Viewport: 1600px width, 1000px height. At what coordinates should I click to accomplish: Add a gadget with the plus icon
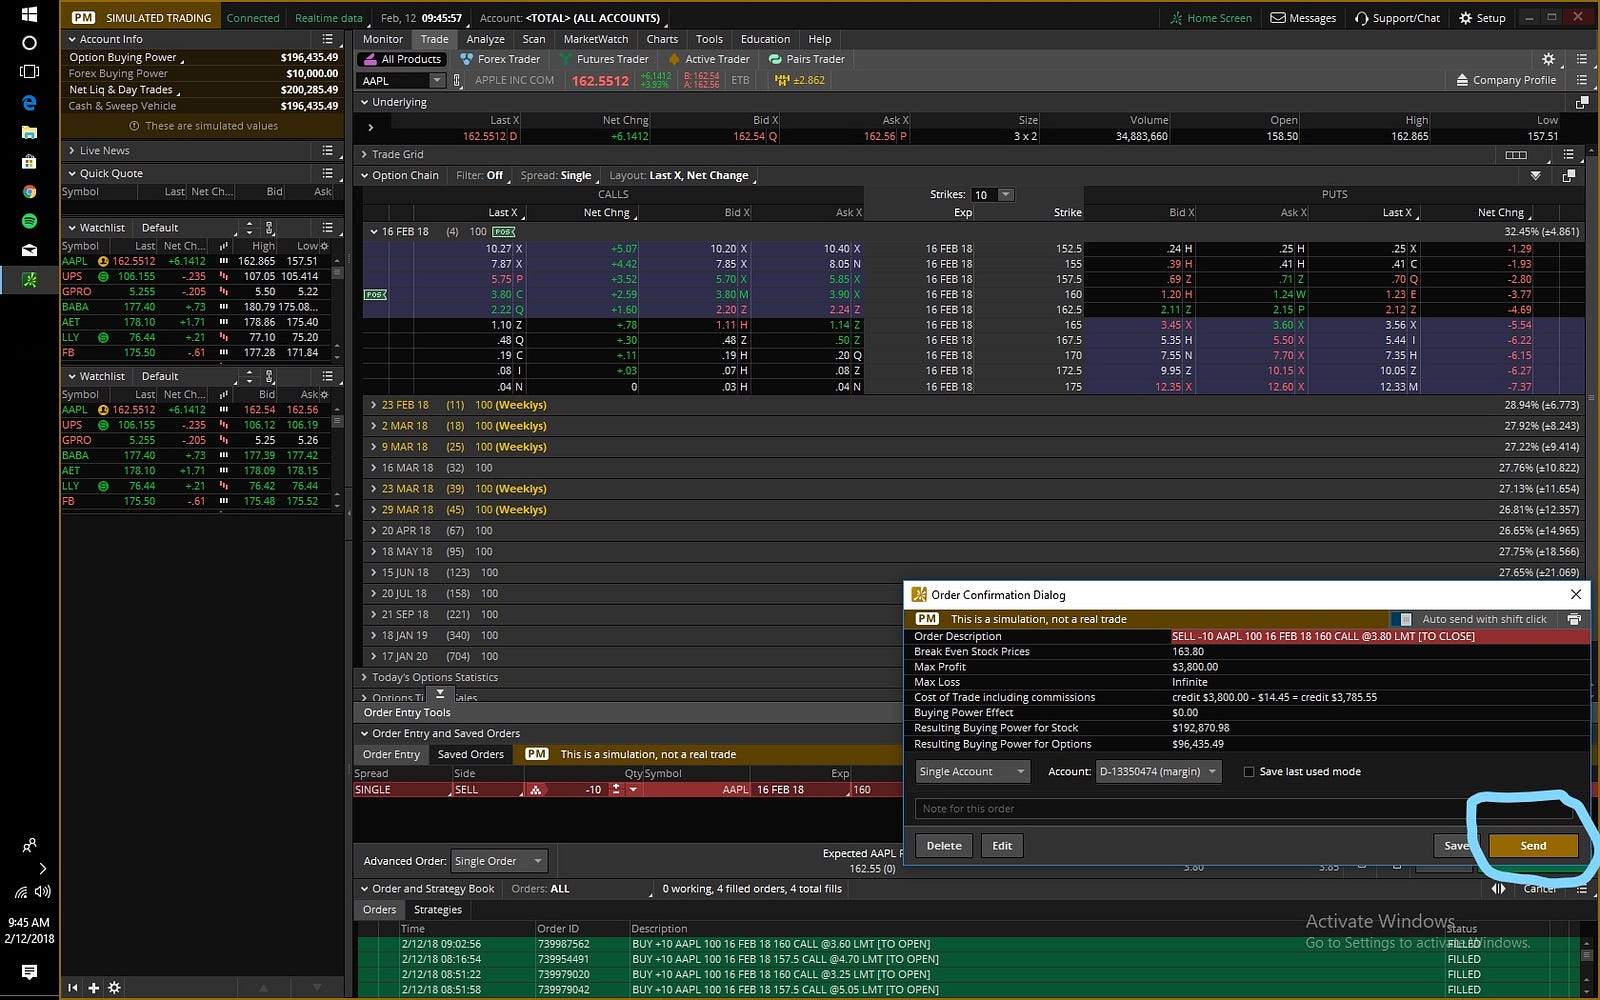[93, 987]
